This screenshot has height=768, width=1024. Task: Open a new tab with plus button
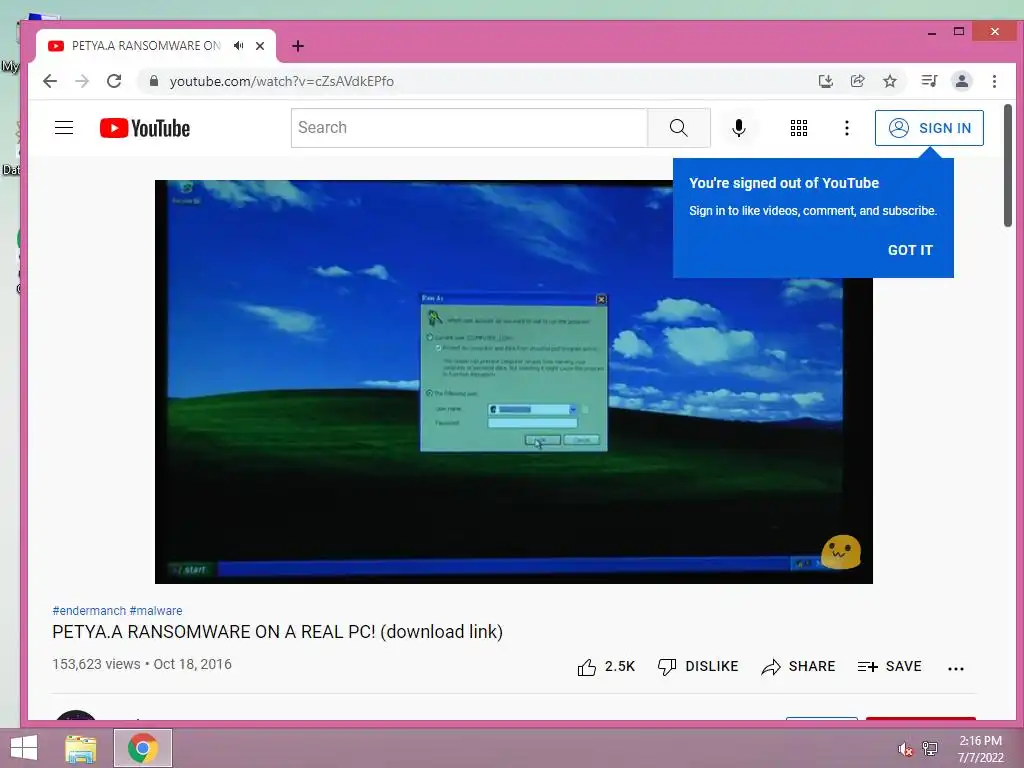298,46
